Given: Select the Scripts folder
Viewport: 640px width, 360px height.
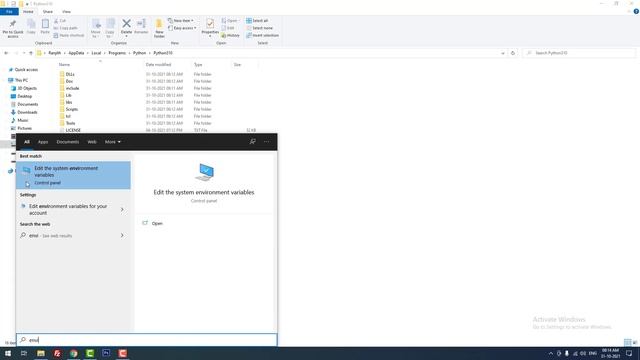Looking at the screenshot, I should (71, 109).
